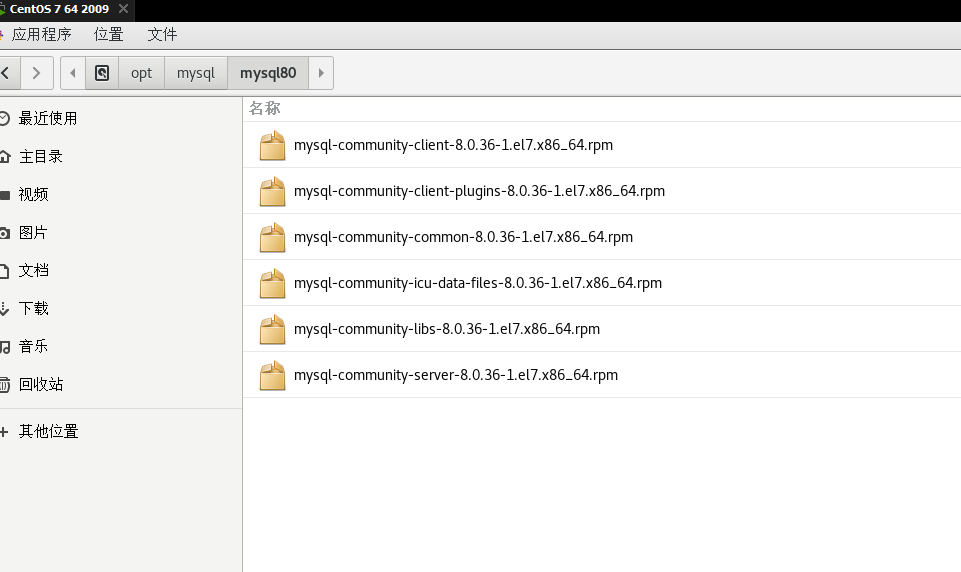Viewport: 961px width, 572px height.
Task: Open the Files (文件) menu
Action: [x=162, y=34]
